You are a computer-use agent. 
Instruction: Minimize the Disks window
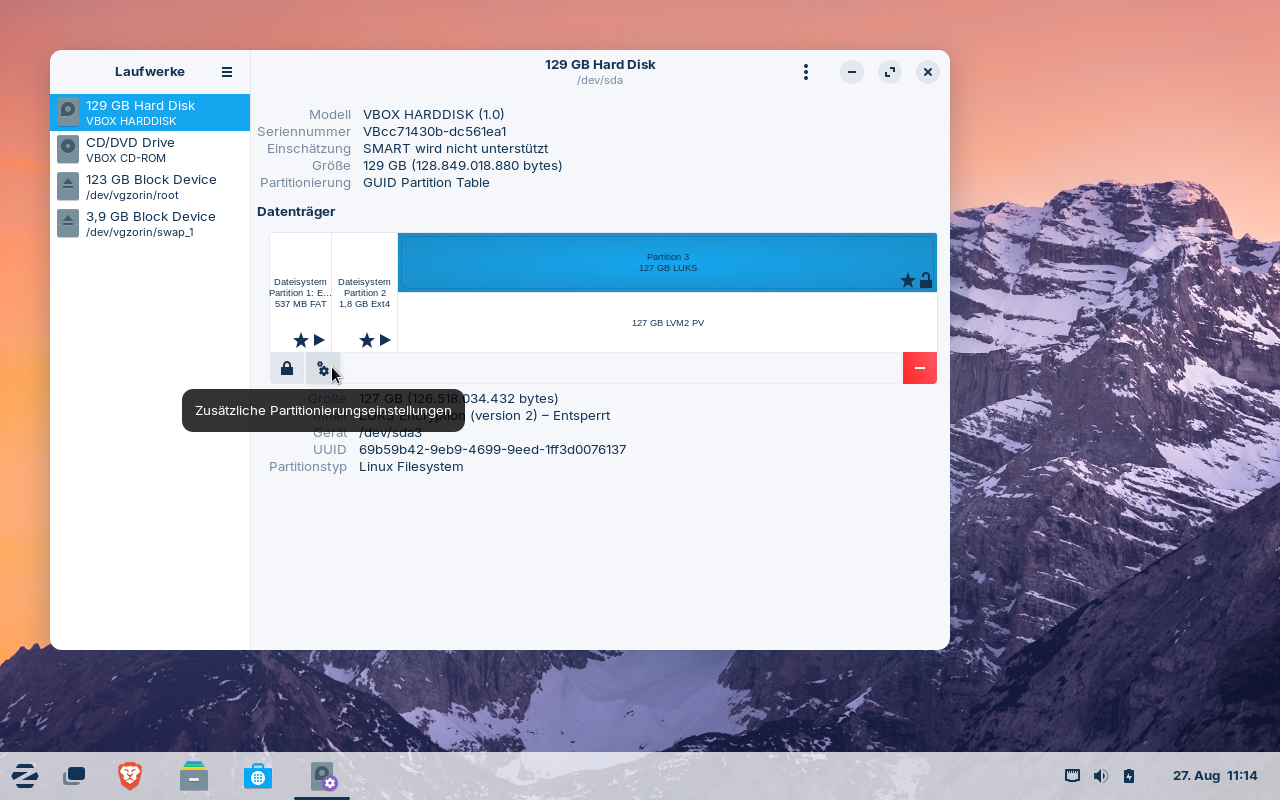coord(851,72)
